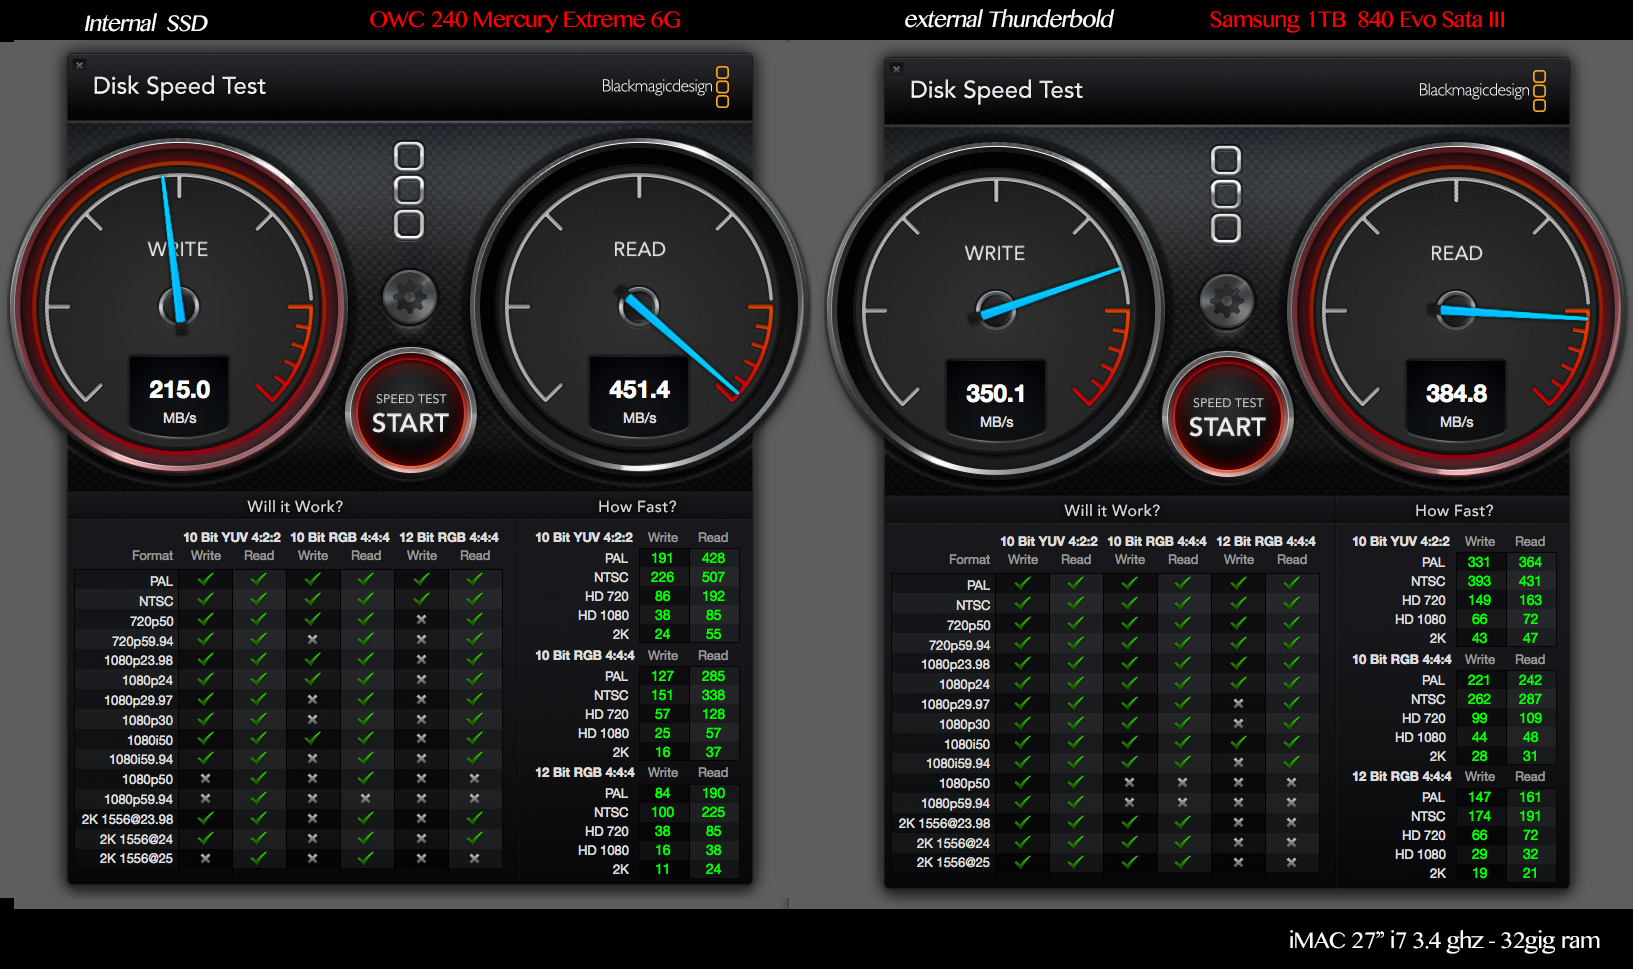The height and width of the screenshot is (969, 1633).
Task: Select the "Will it Work?" heading, Thunderbolt window
Action: pyautogui.click(x=1112, y=511)
